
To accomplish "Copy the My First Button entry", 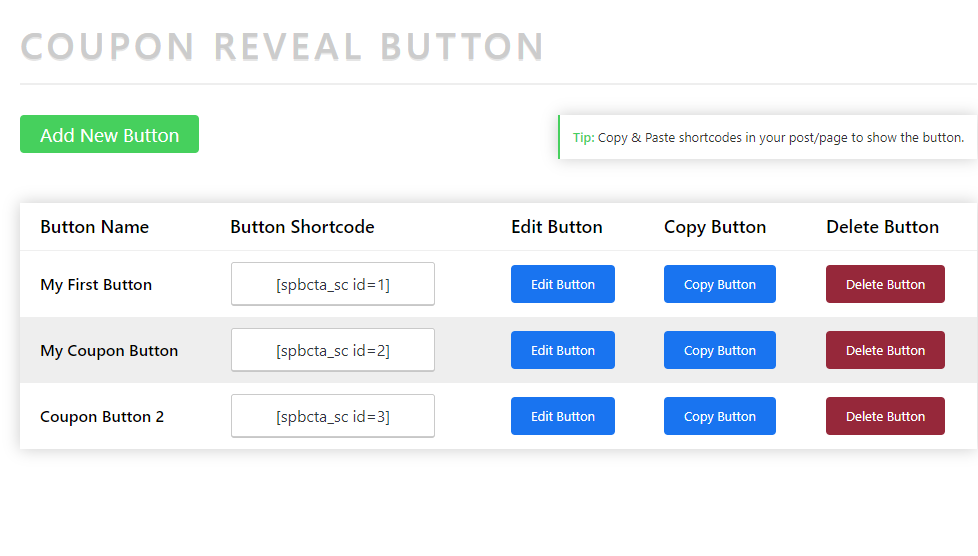I will click(x=719, y=284).
